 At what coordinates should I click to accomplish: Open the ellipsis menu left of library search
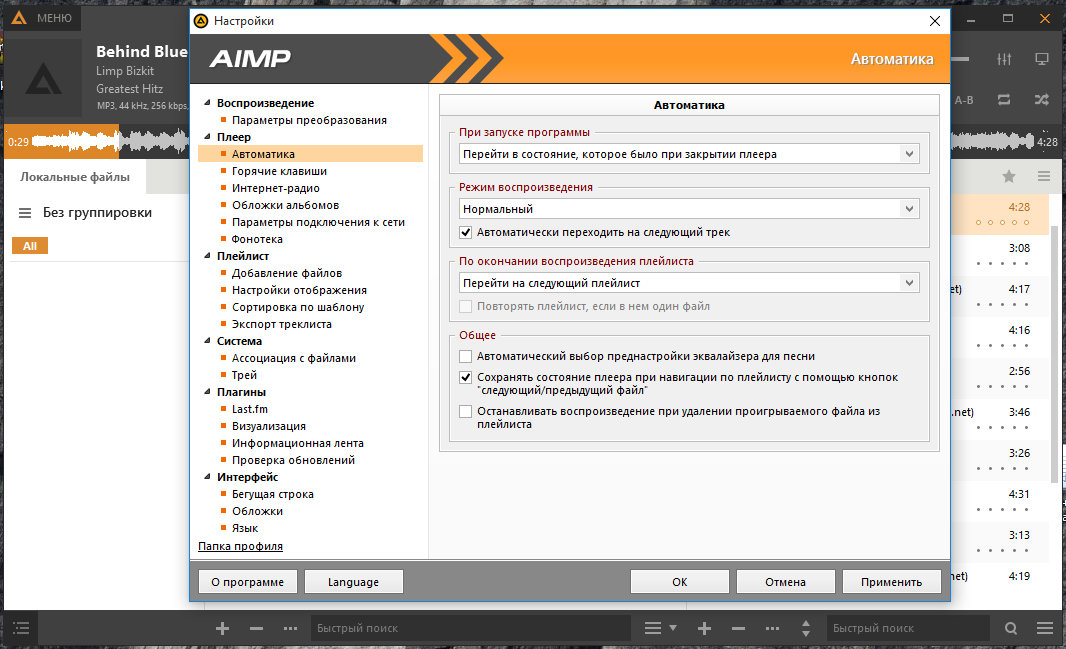coord(290,629)
